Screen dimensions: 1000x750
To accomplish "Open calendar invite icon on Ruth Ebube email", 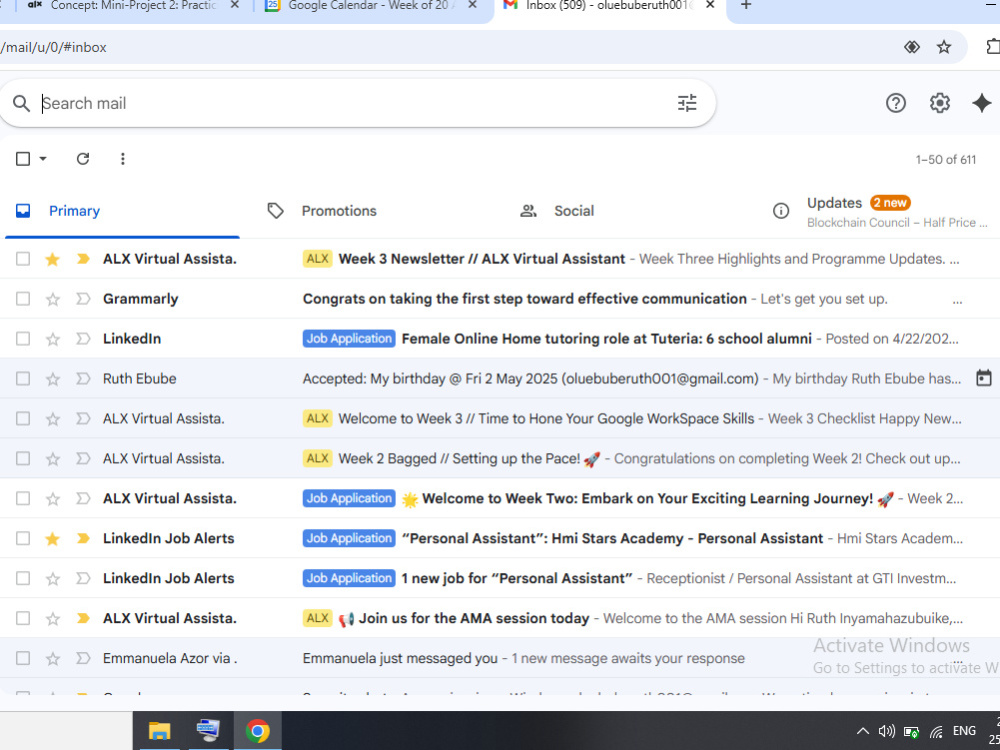I will coord(984,378).
